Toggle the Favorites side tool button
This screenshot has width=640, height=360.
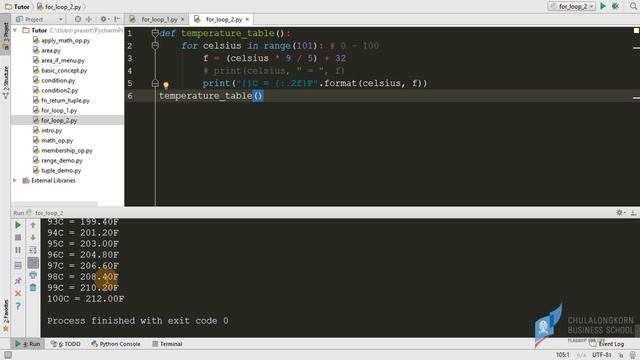coord(5,316)
